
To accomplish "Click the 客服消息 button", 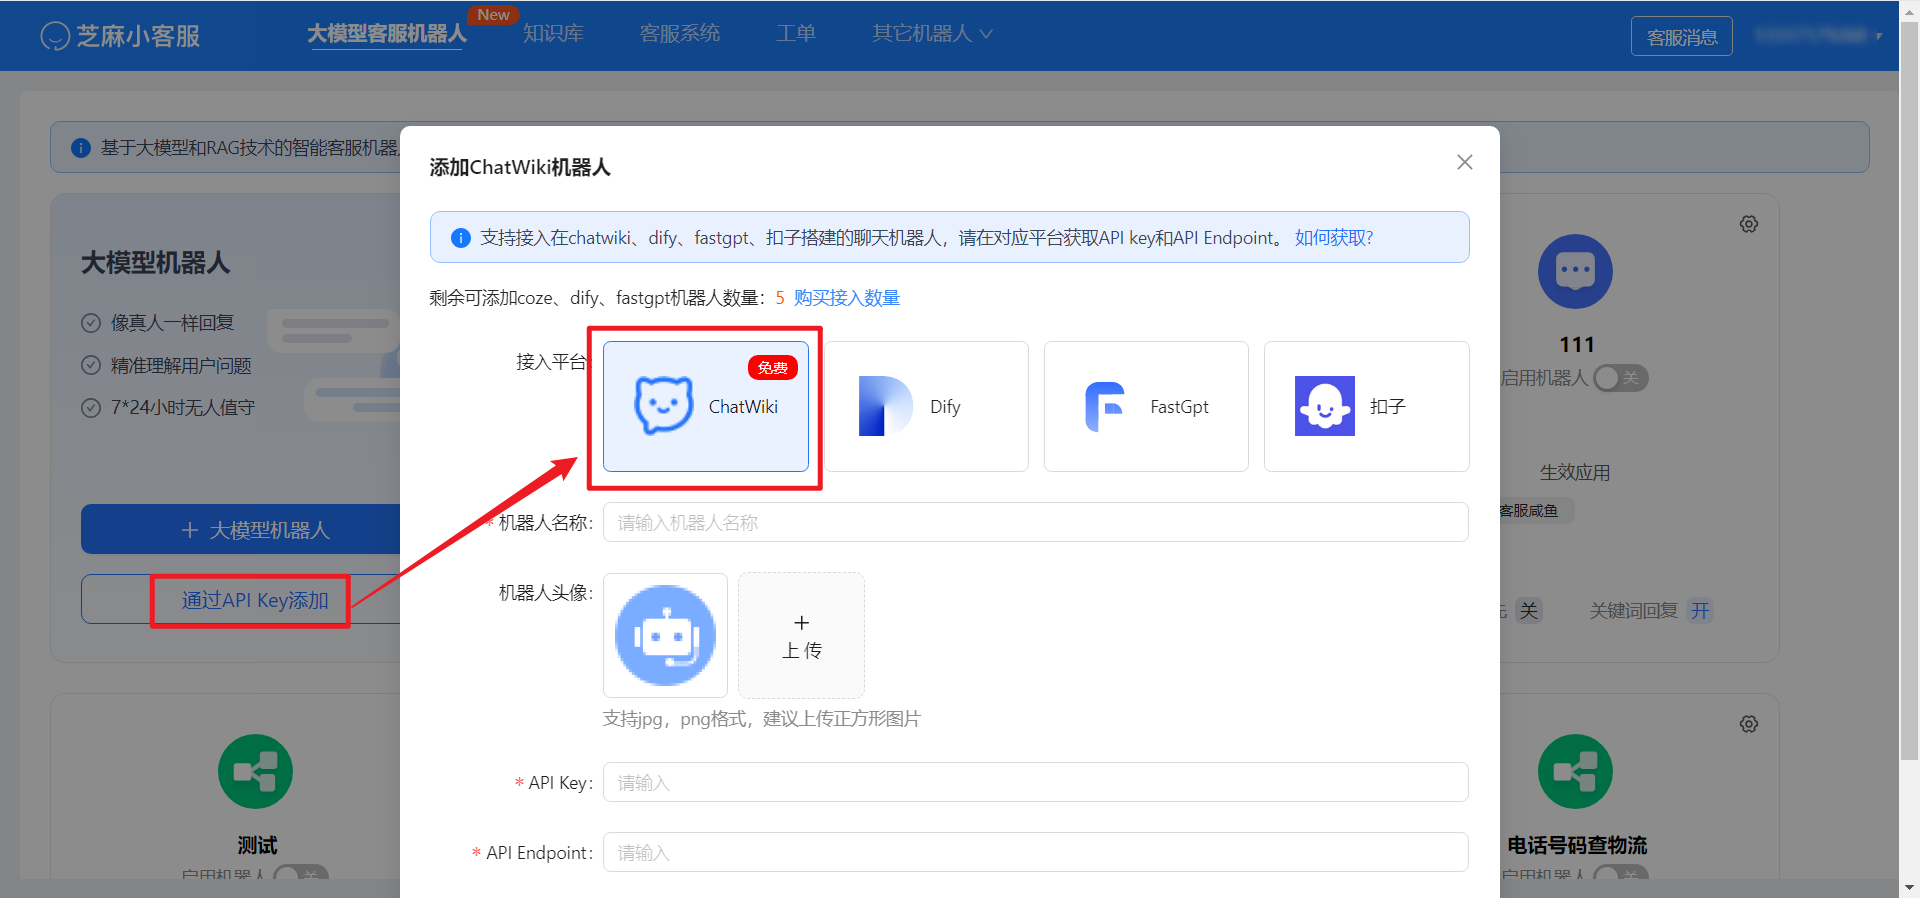I will (x=1682, y=37).
